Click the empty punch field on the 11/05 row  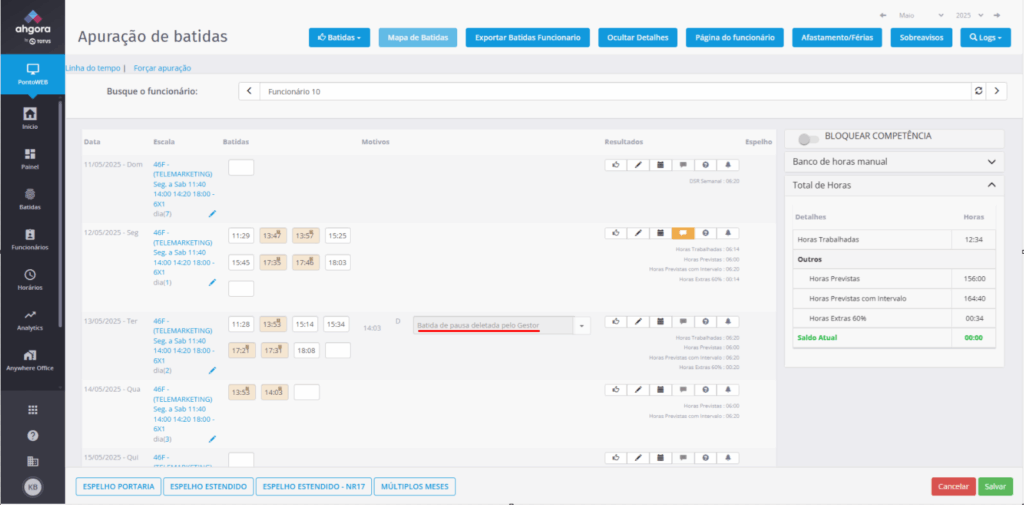click(x=241, y=167)
